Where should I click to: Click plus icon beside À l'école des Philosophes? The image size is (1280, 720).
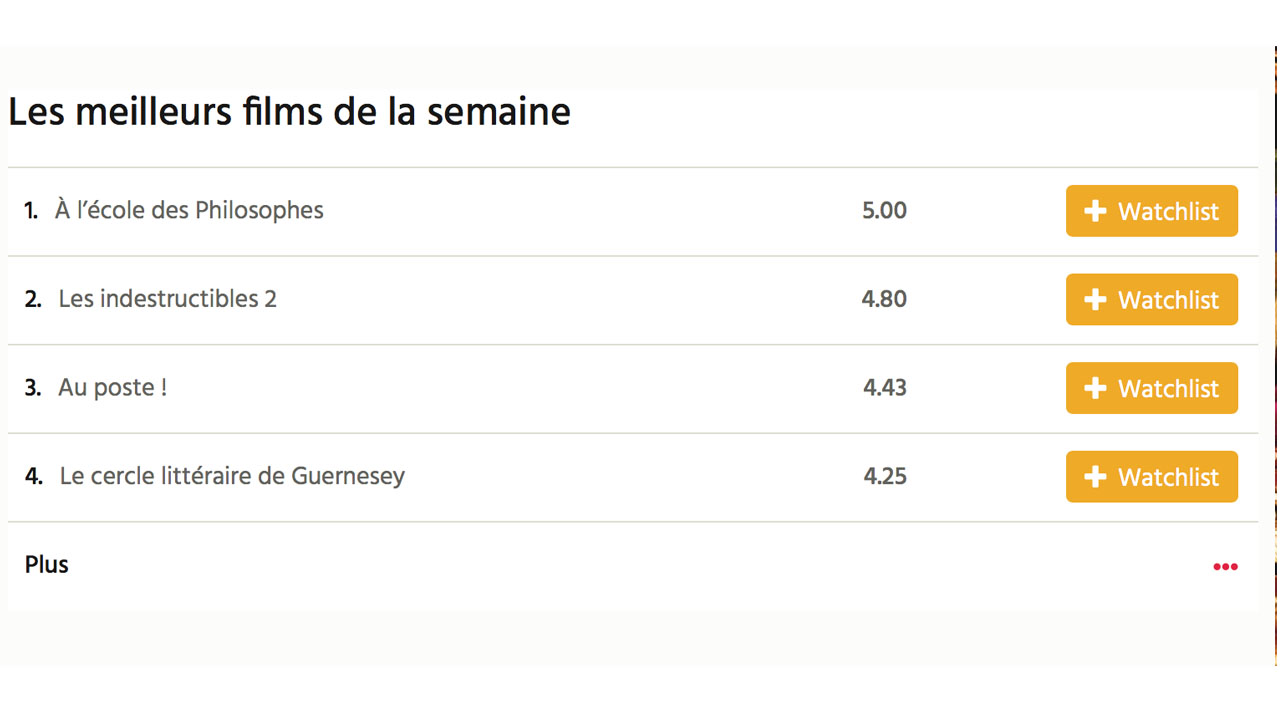(x=1095, y=211)
